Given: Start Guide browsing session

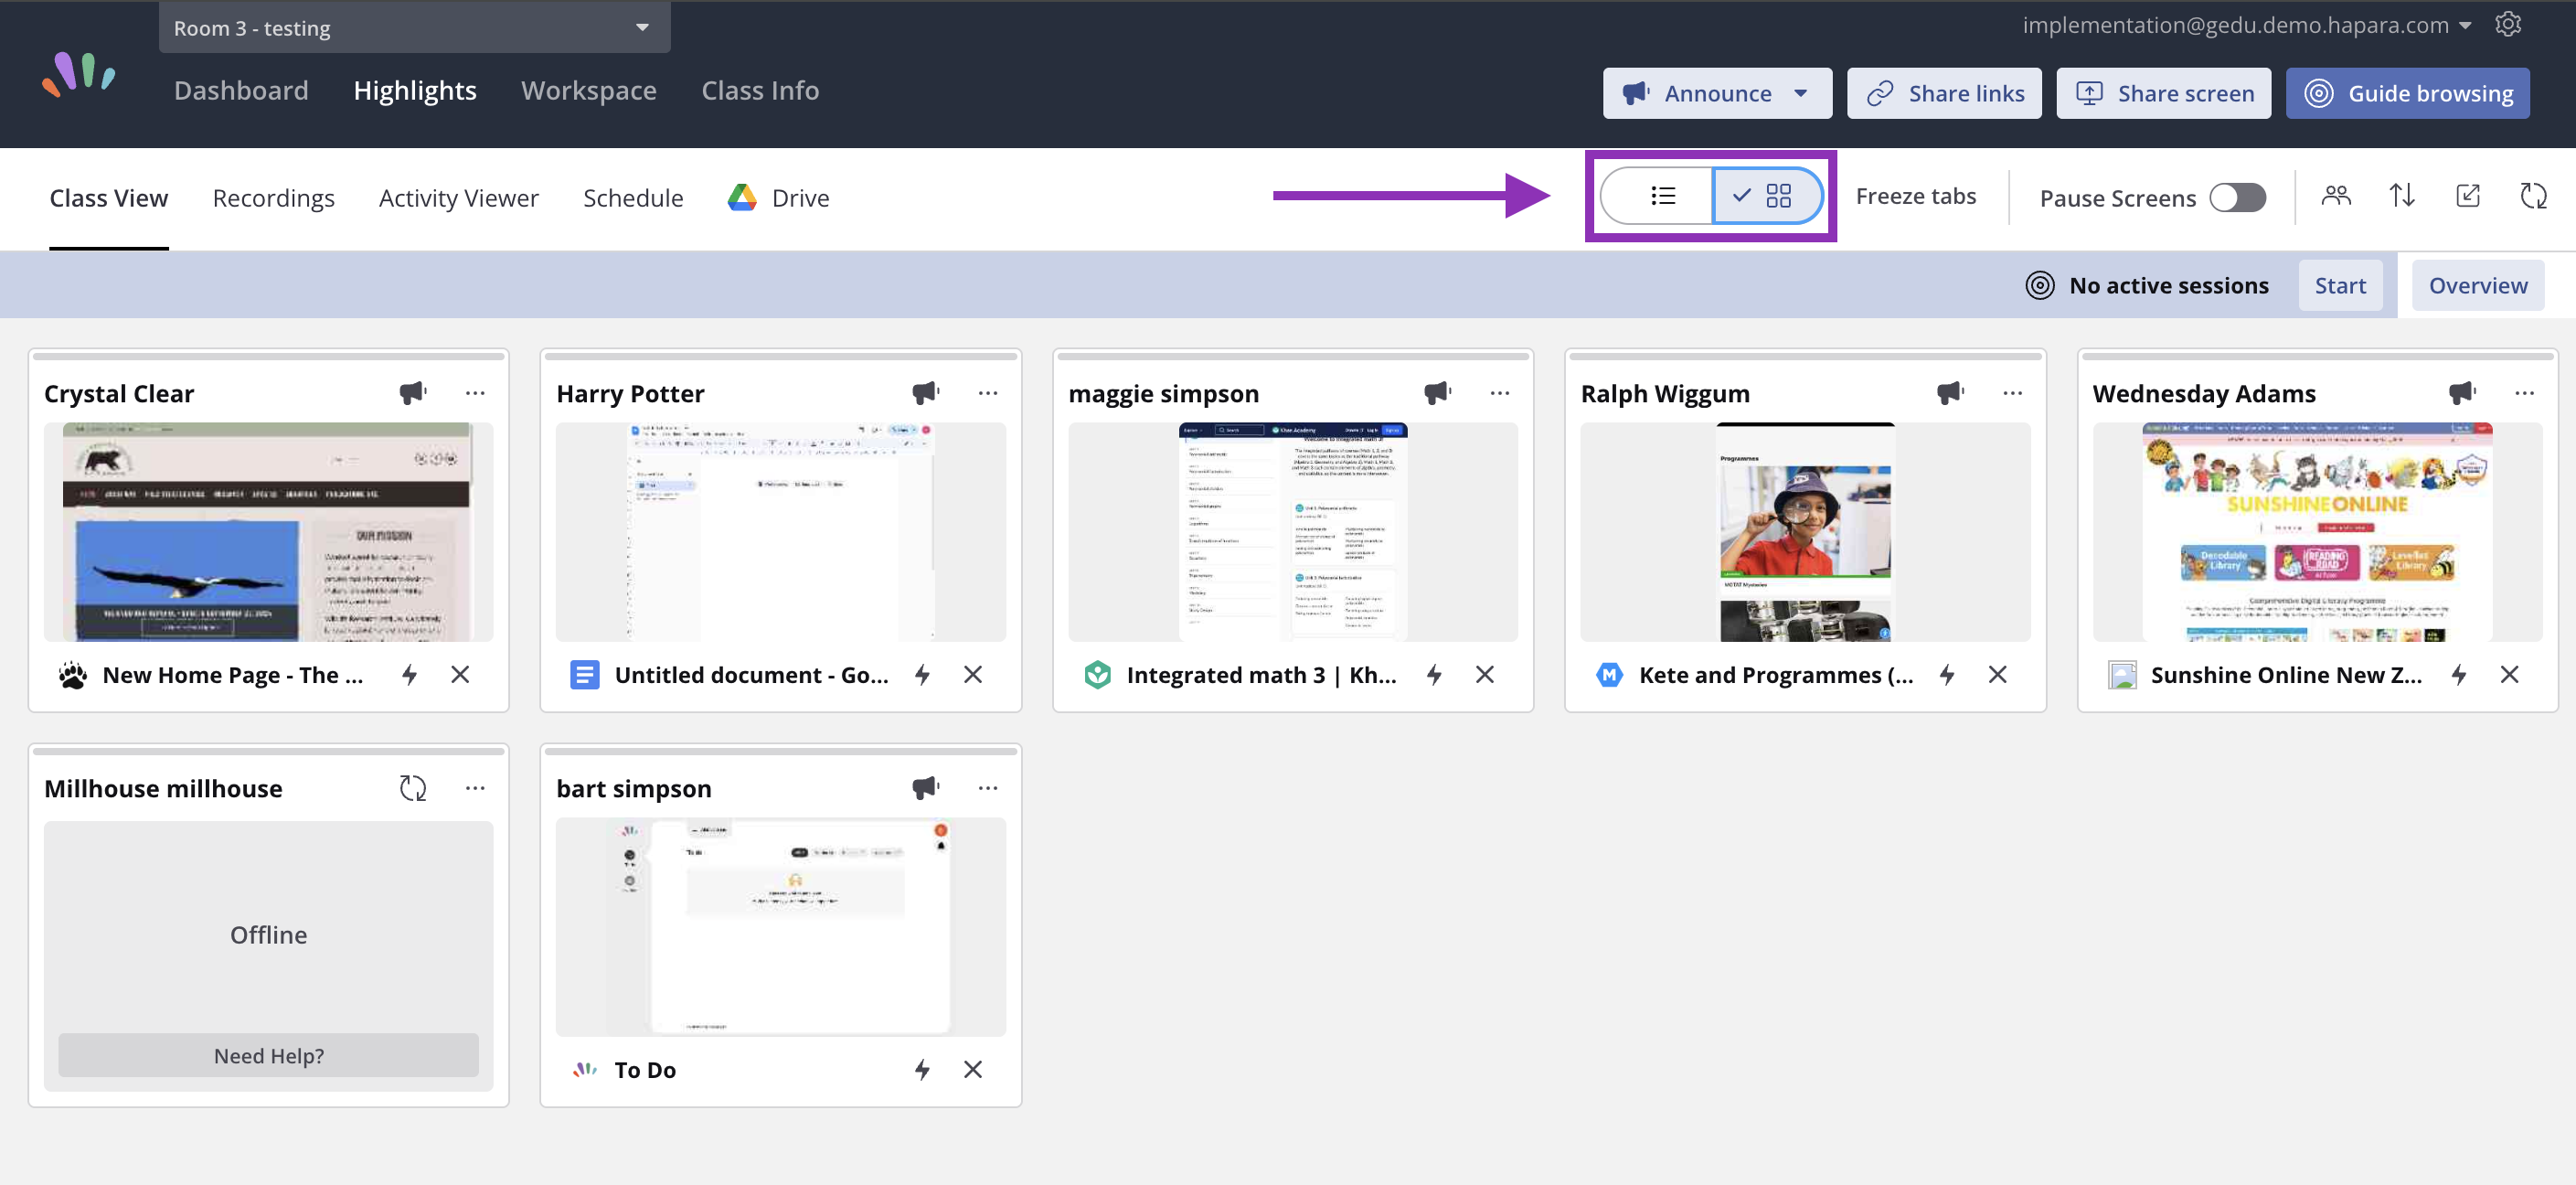Looking at the screenshot, I should coord(2407,93).
